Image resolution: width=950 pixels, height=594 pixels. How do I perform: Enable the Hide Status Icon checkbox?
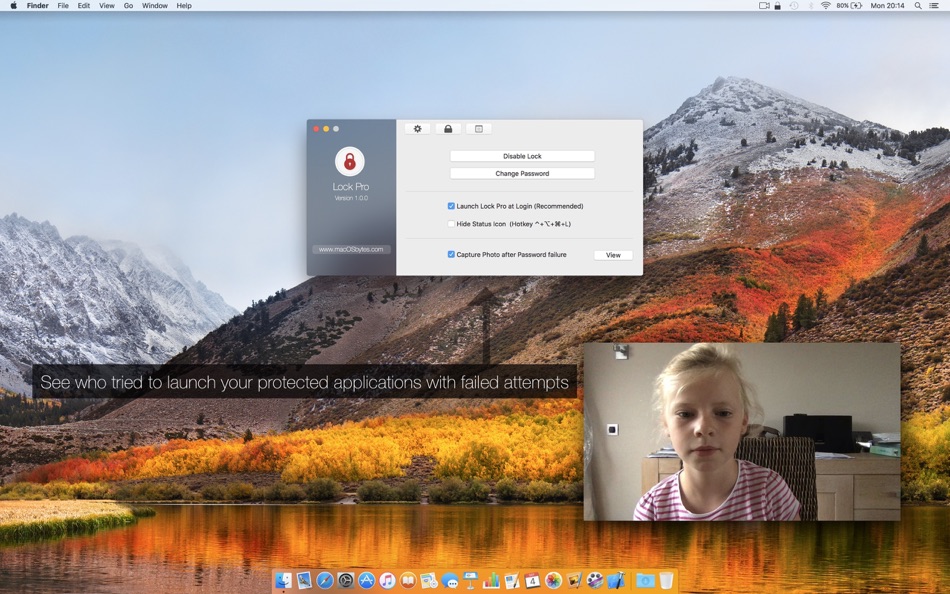pyautogui.click(x=451, y=224)
